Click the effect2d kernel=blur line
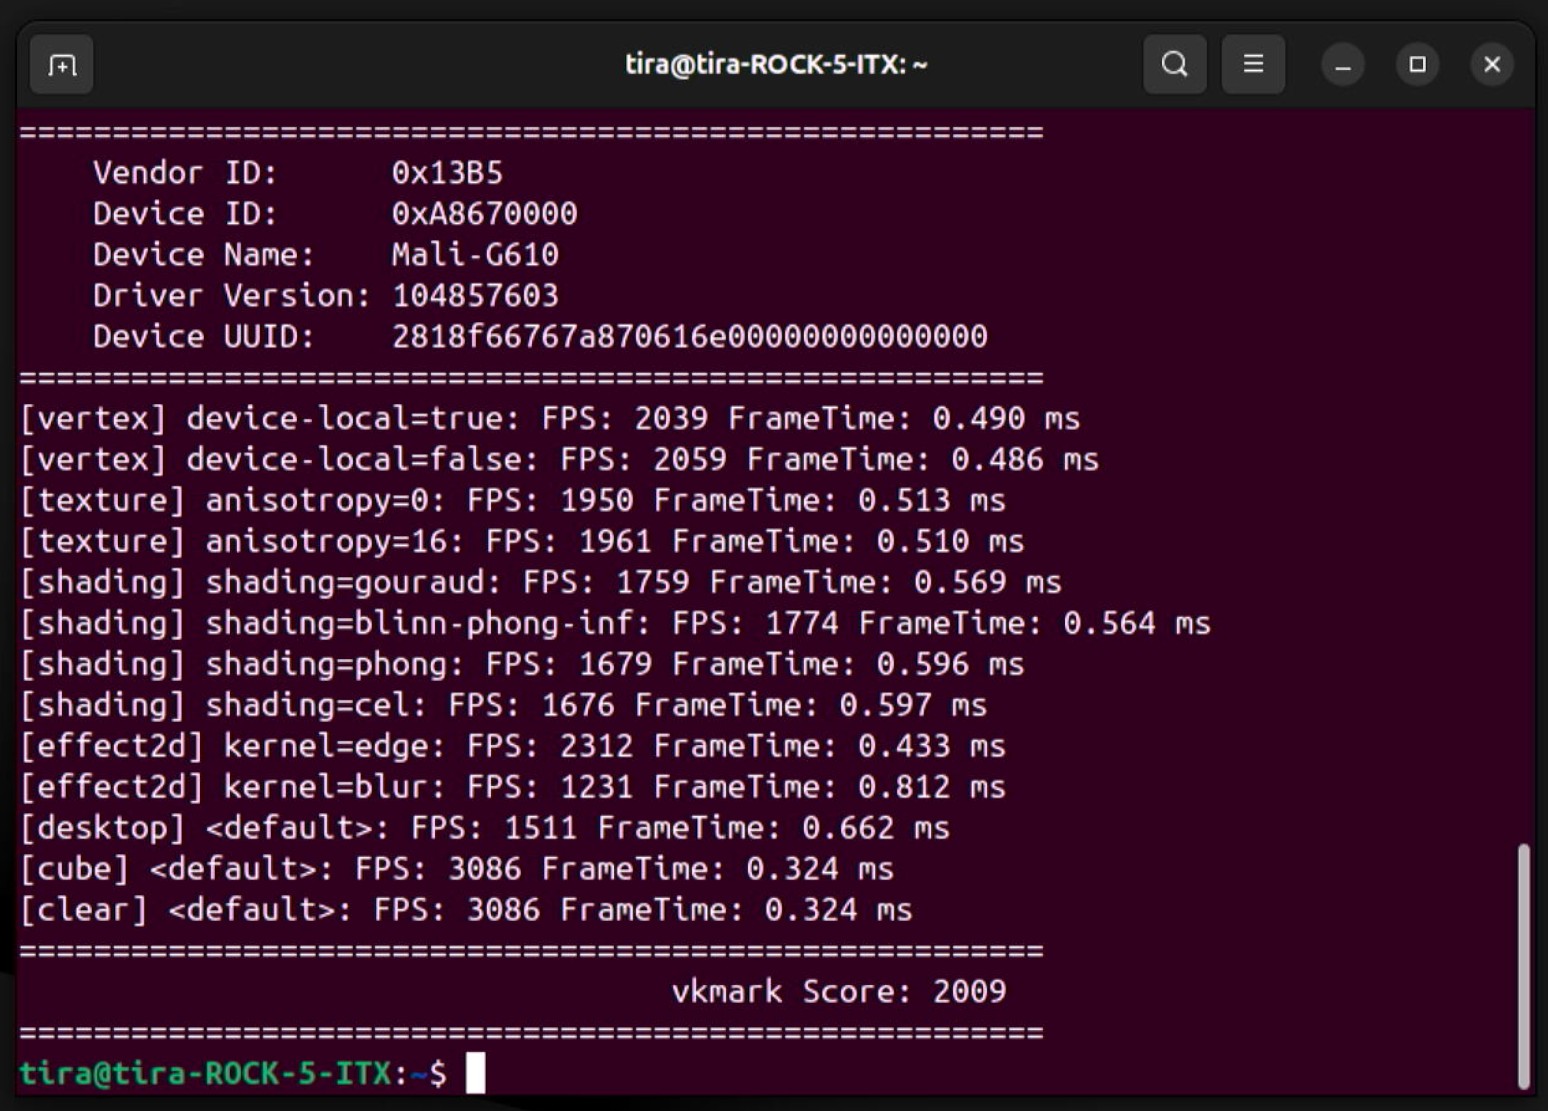 pyautogui.click(x=513, y=788)
